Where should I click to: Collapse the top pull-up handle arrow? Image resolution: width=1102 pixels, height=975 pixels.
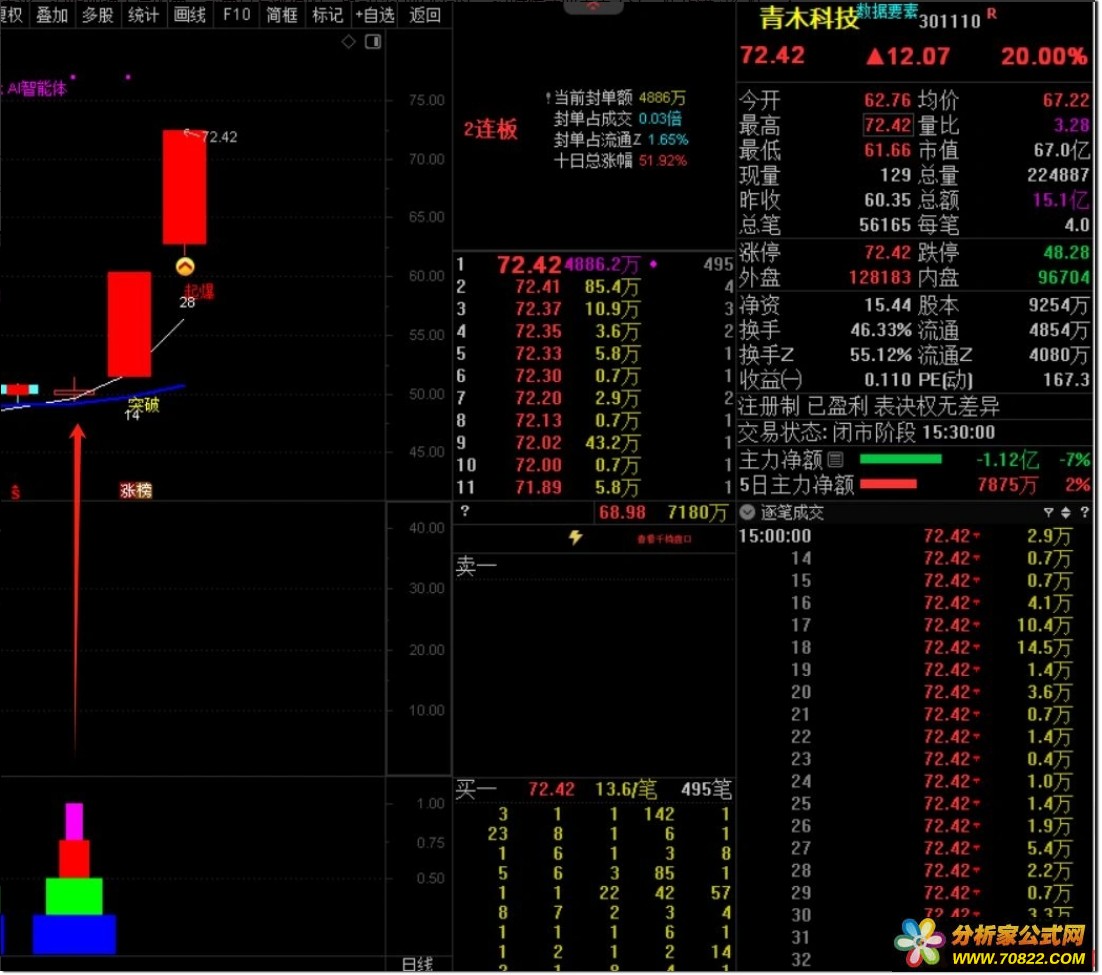click(x=593, y=6)
